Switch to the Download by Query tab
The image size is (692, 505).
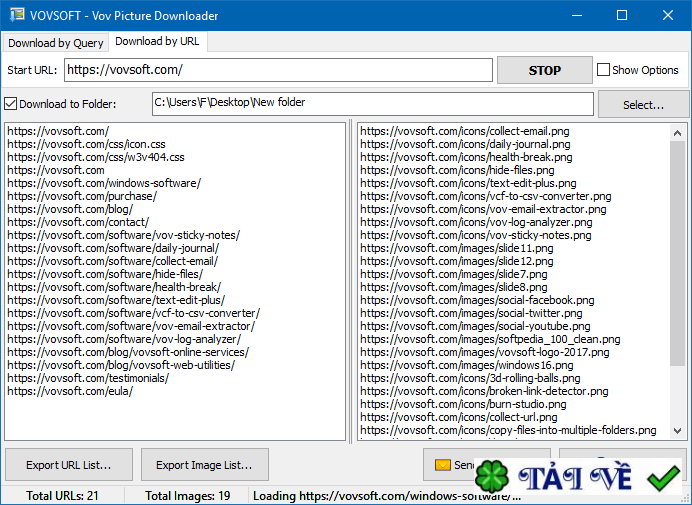(x=56, y=43)
